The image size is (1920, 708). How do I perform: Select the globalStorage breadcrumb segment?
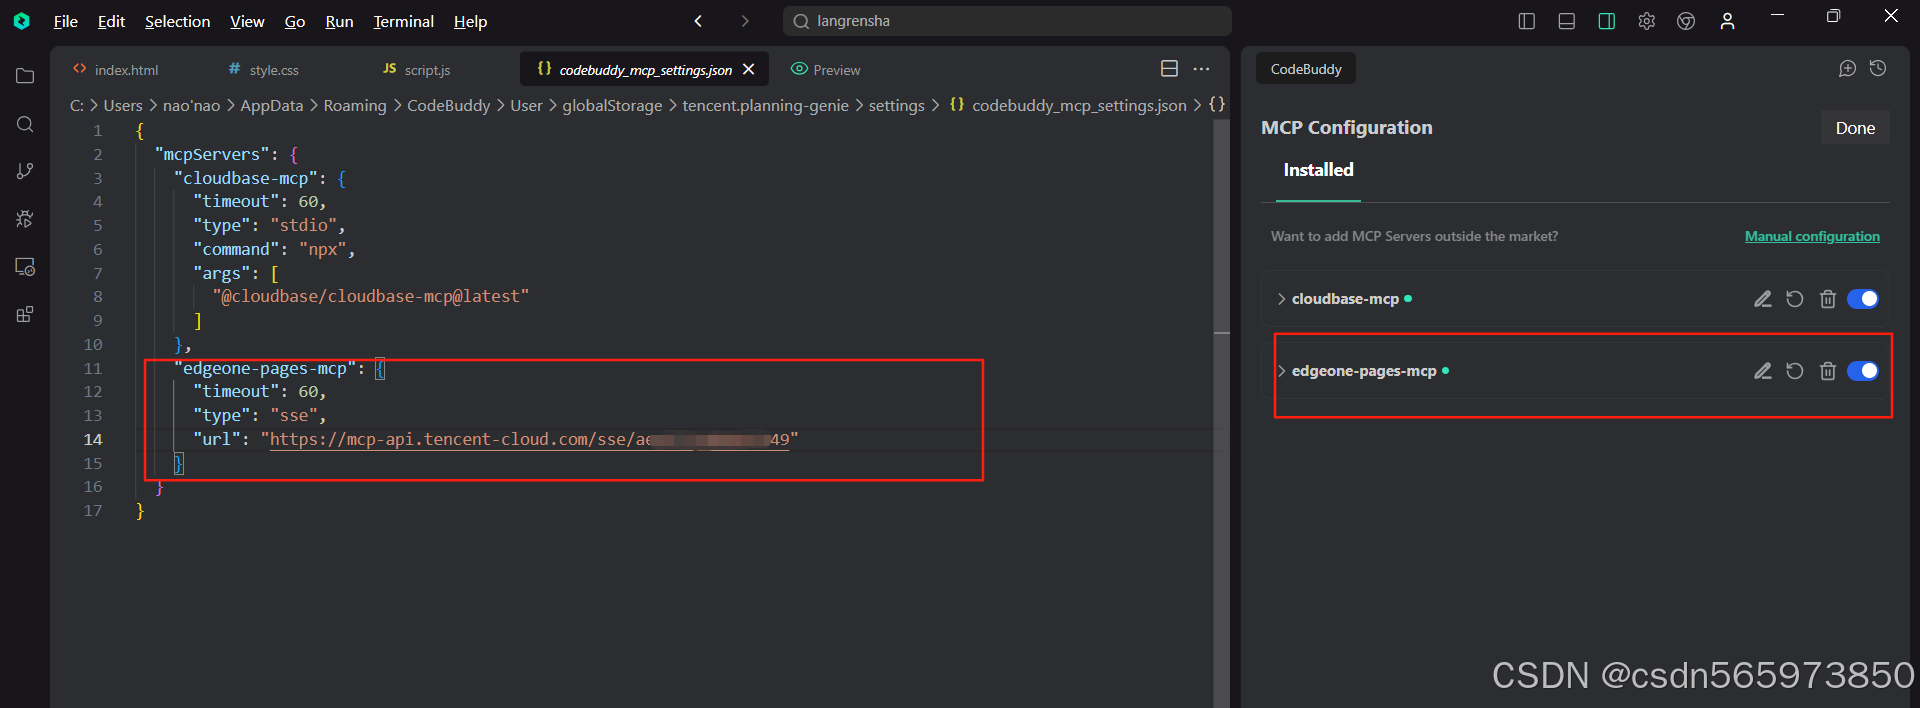(x=612, y=105)
